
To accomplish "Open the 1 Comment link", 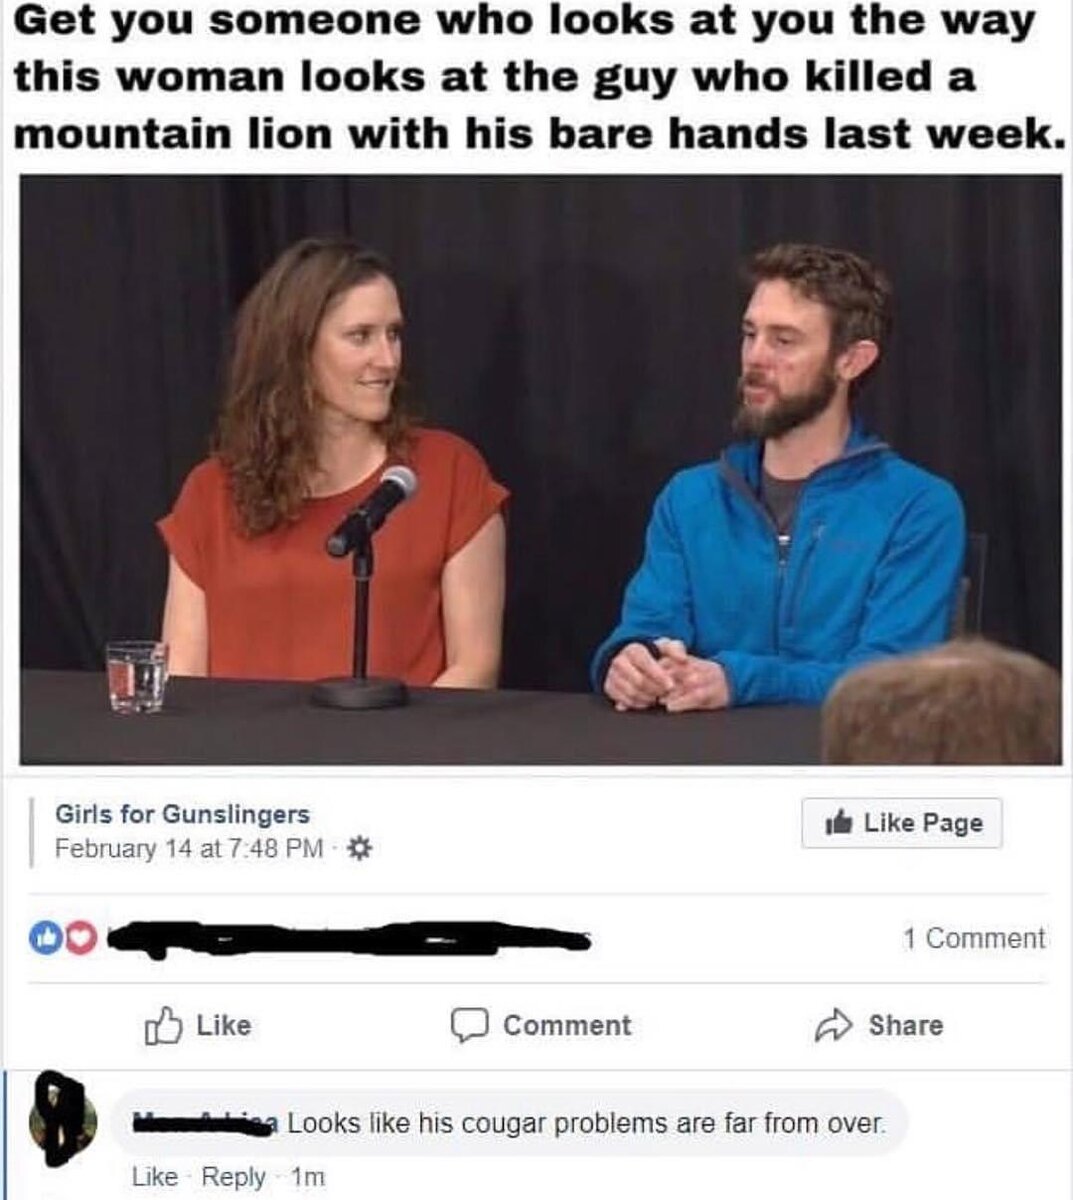I will (973, 938).
